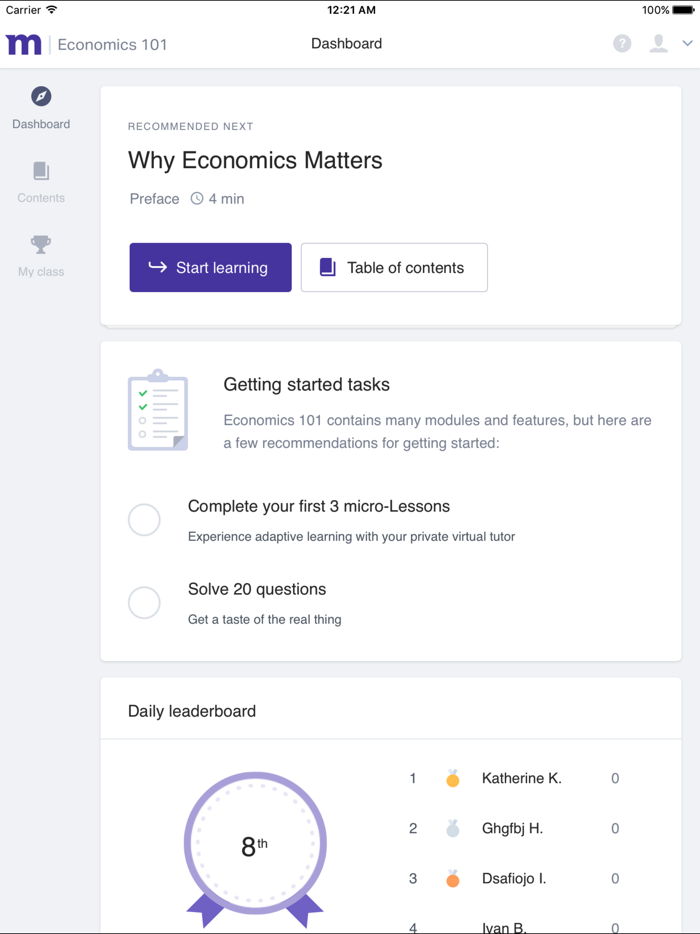Expand the account dropdown chevron in header
The height and width of the screenshot is (934, 700).
[x=686, y=44]
